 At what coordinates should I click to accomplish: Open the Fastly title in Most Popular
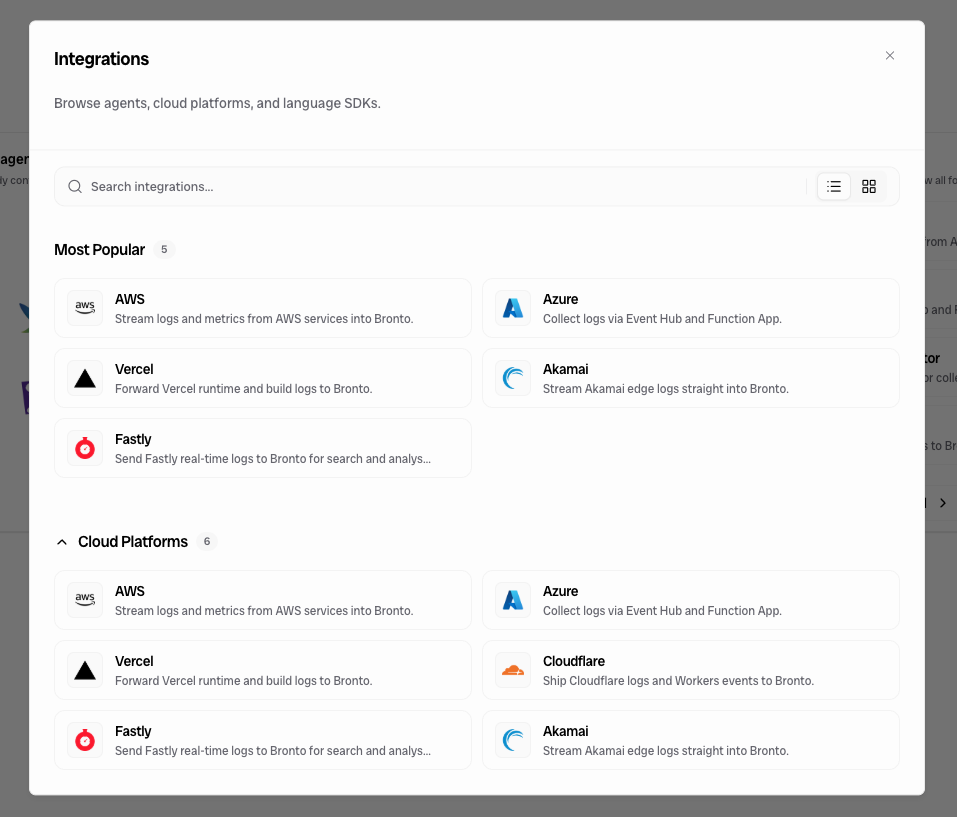(x=133, y=440)
